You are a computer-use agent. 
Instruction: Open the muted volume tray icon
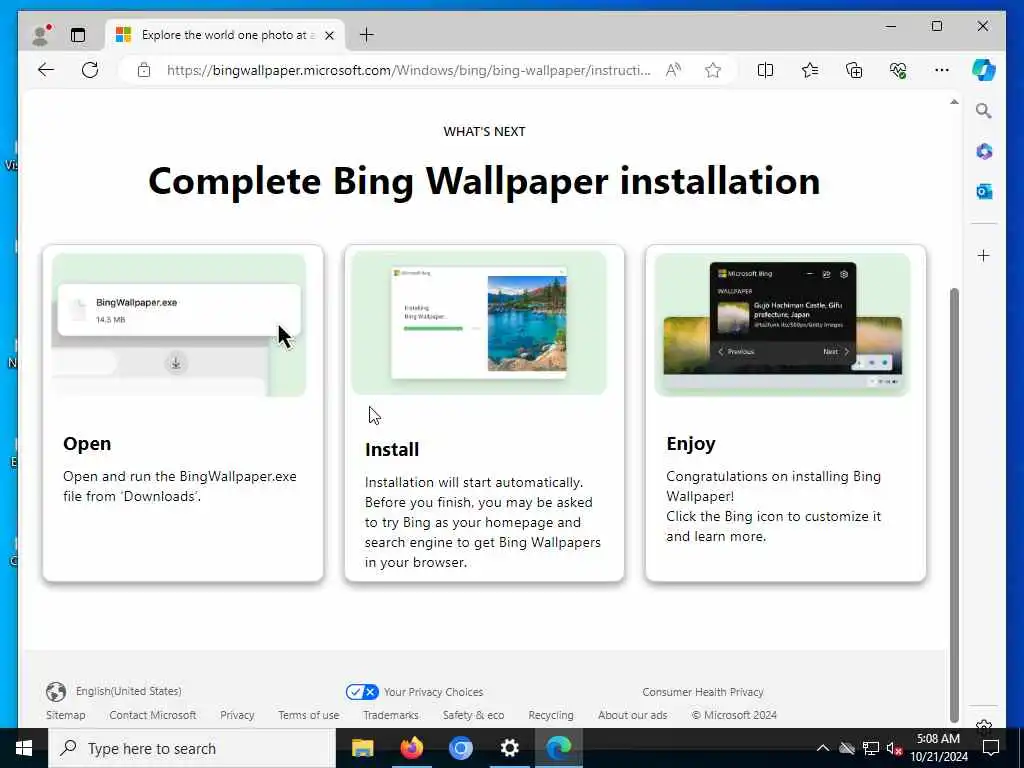[x=894, y=748]
